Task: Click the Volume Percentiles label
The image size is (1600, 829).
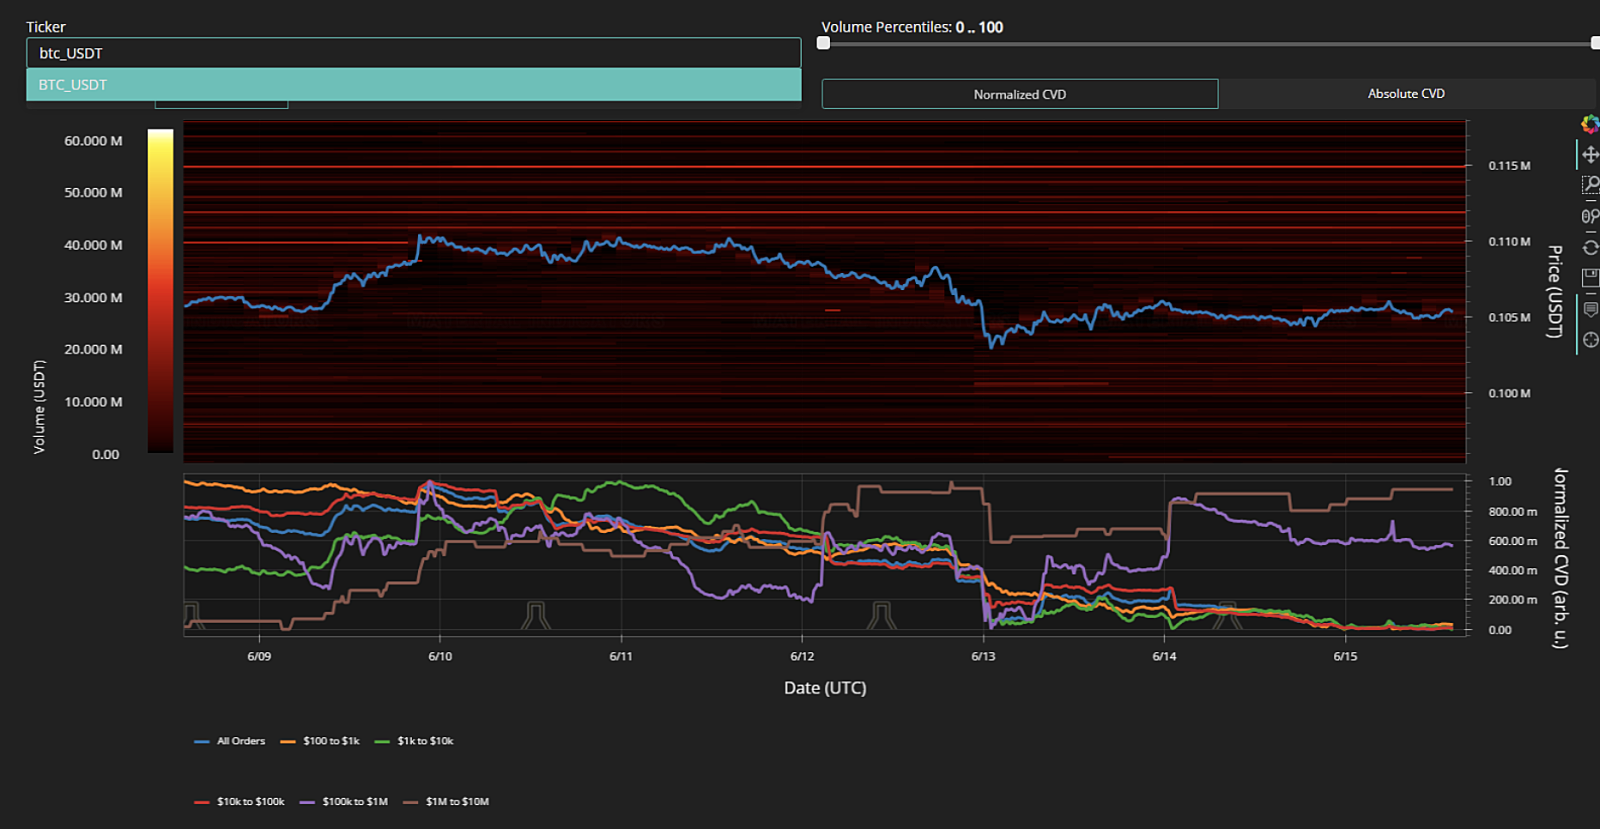Action: coord(912,27)
